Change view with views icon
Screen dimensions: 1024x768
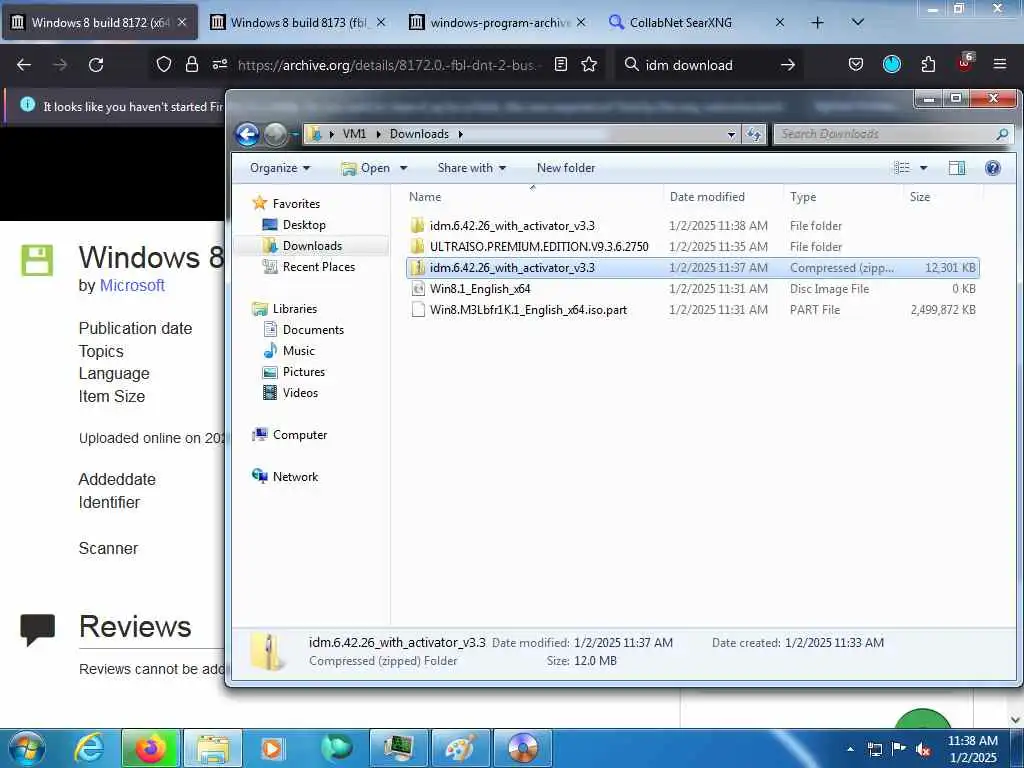point(902,168)
